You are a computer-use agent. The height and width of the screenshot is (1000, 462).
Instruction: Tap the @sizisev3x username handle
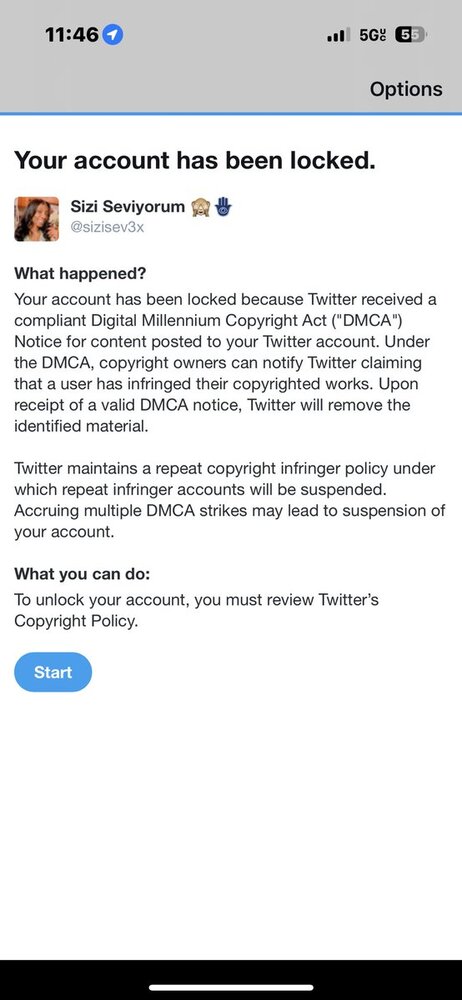107,228
